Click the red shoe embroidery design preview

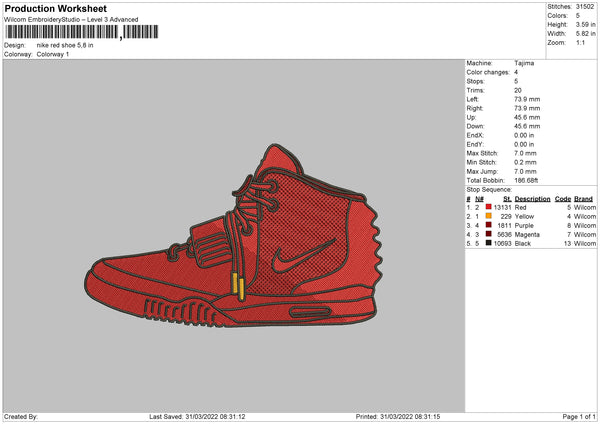pos(233,236)
